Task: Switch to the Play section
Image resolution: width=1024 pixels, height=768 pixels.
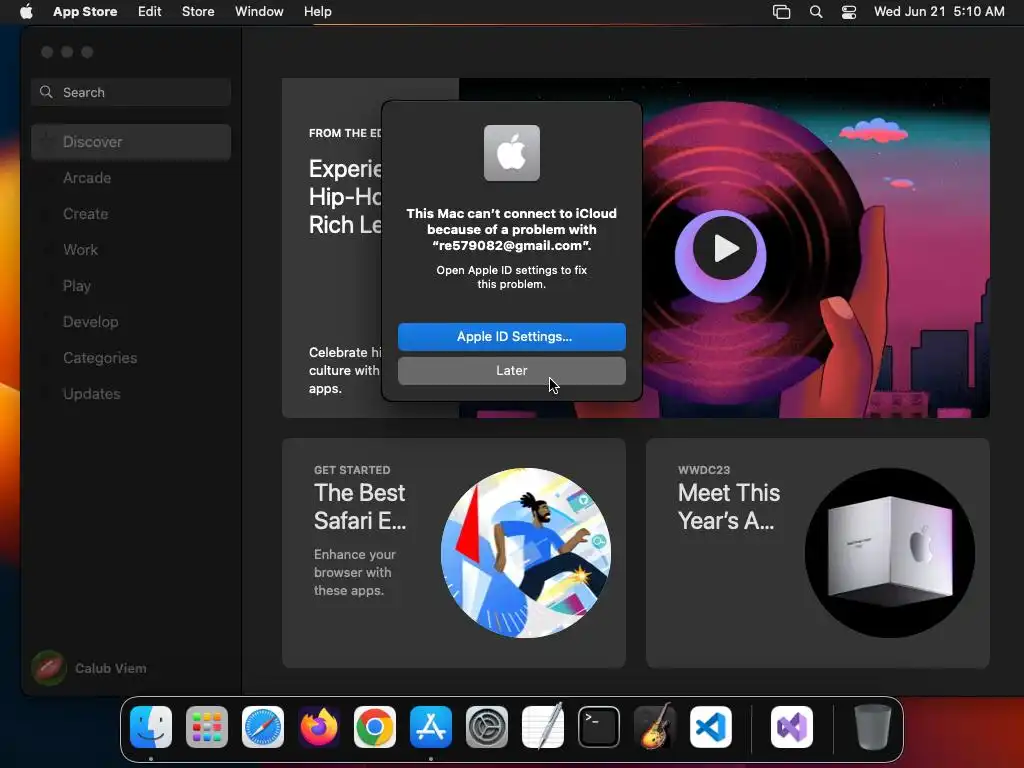Action: [76, 285]
